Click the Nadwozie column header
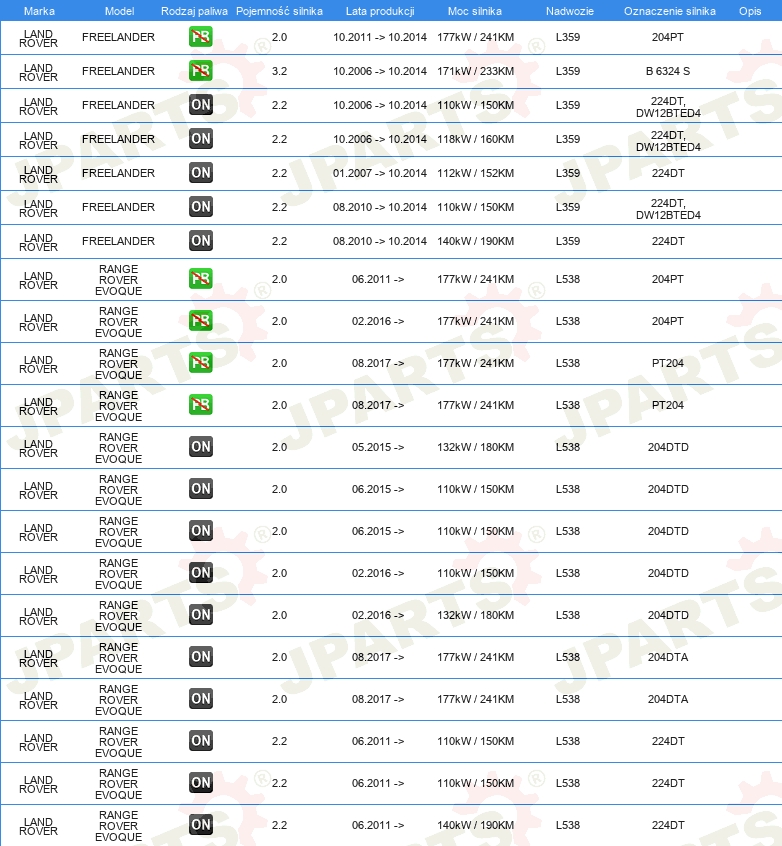This screenshot has width=782, height=846. point(570,11)
